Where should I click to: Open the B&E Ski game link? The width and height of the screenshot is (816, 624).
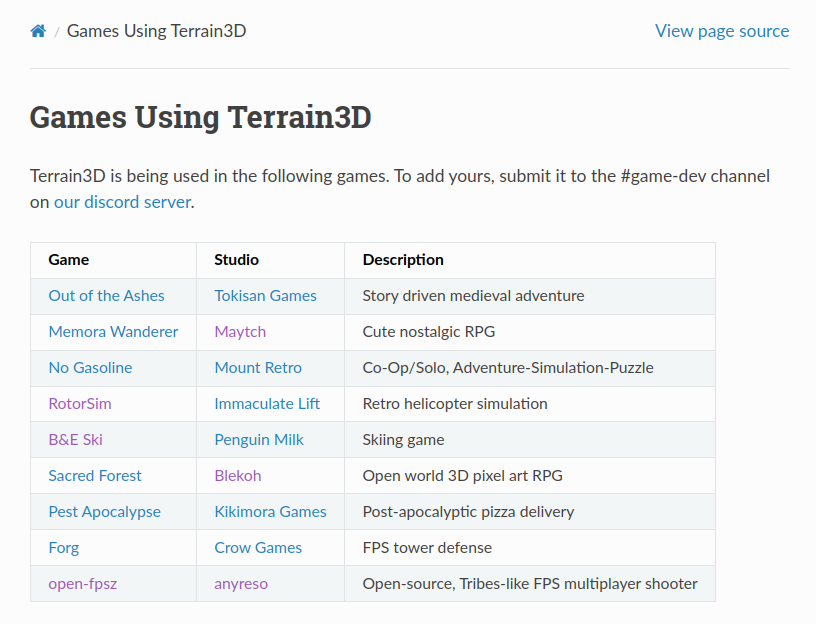click(75, 439)
